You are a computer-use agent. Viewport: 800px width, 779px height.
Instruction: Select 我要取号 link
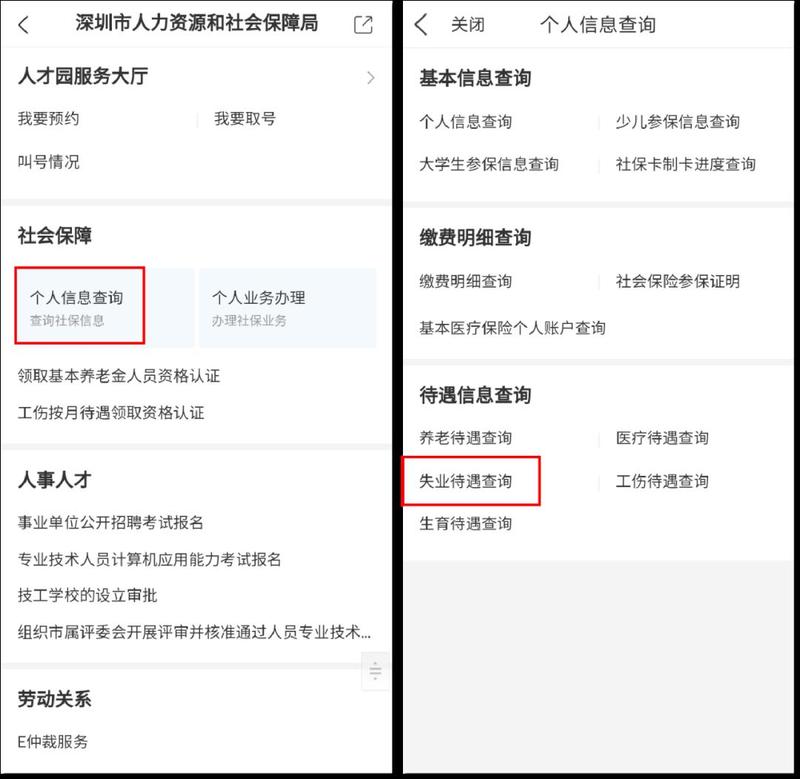[x=245, y=119]
